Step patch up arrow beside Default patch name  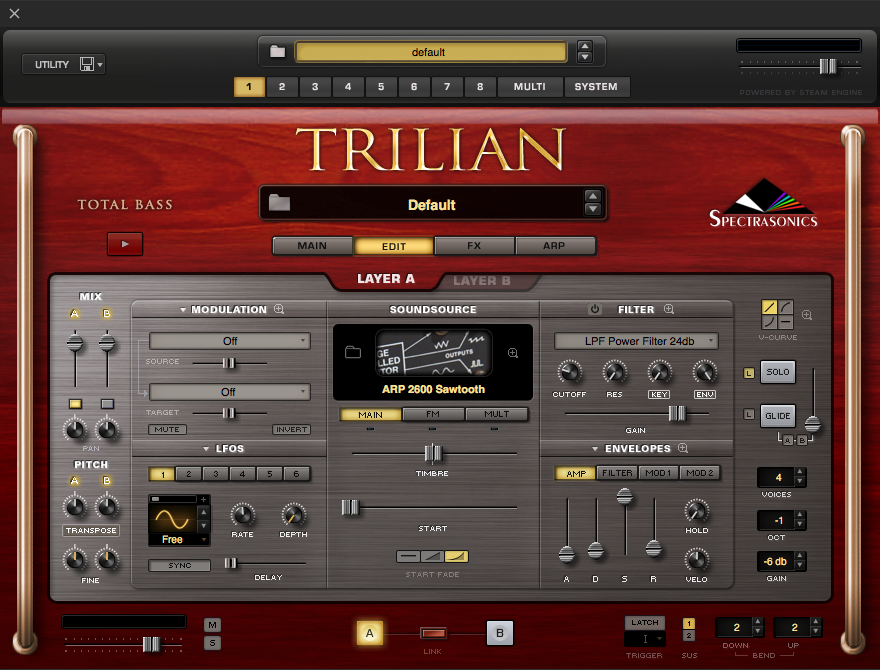[x=593, y=196]
